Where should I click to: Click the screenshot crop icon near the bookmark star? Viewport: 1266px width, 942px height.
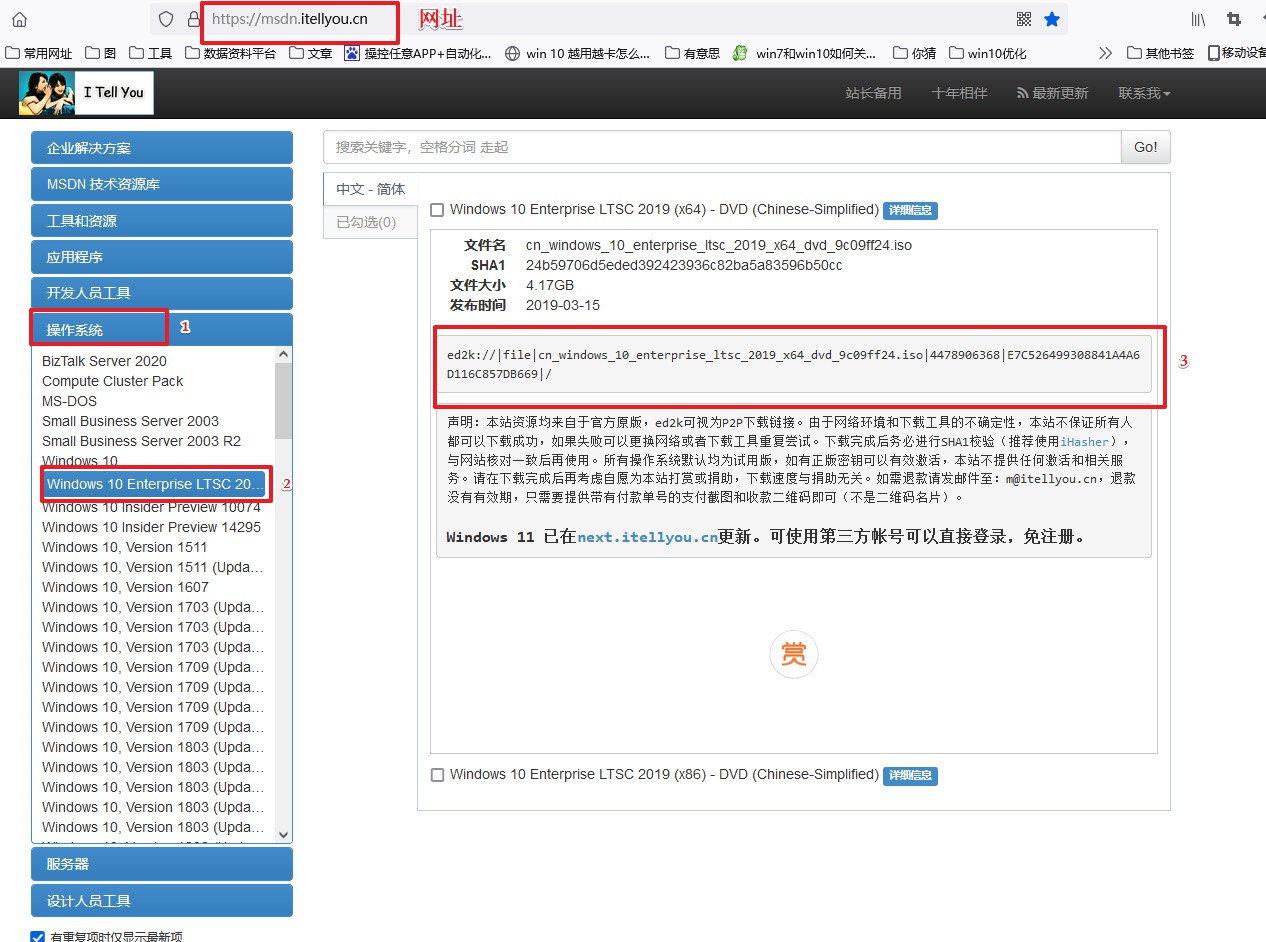1232,19
